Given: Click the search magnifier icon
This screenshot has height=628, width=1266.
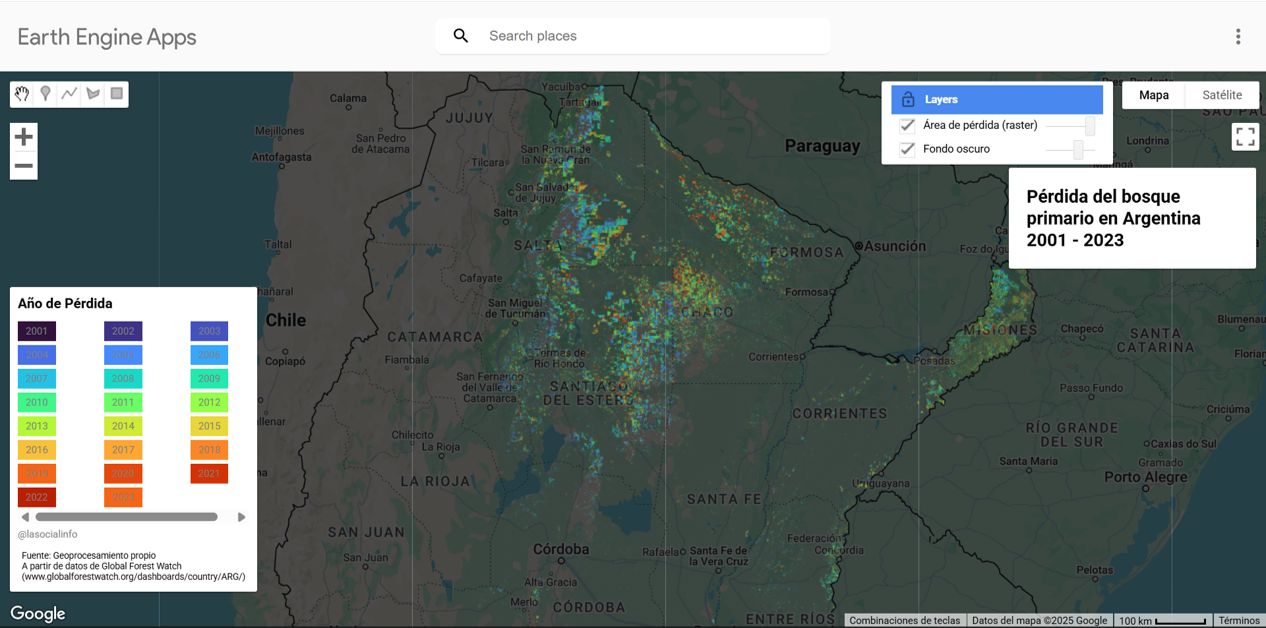Looking at the screenshot, I should click(461, 36).
